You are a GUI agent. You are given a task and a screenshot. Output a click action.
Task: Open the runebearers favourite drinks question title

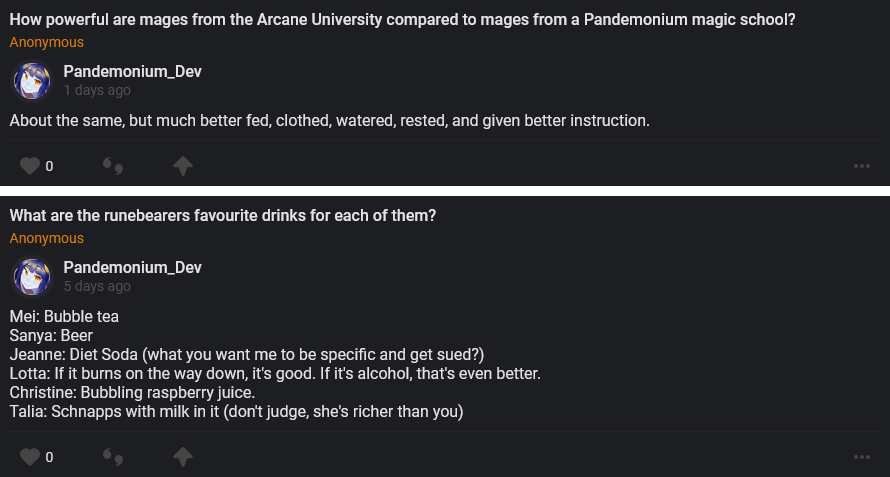coord(223,216)
